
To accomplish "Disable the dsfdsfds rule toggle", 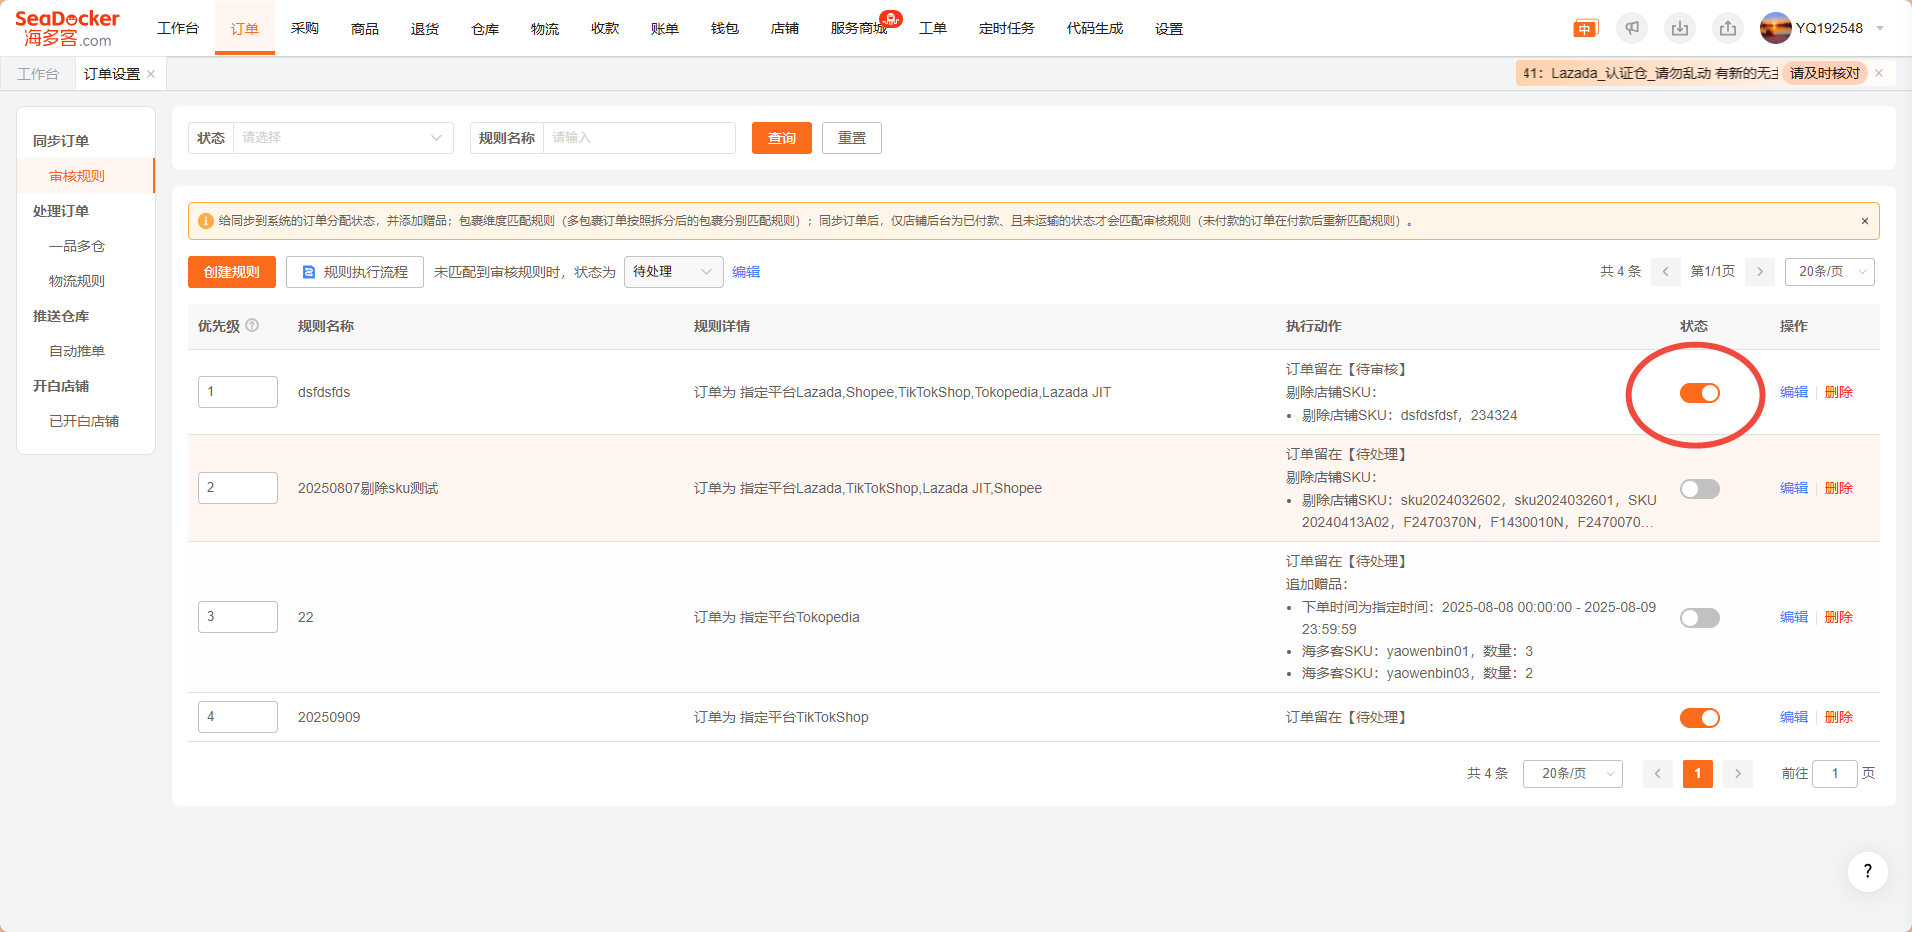I will (1699, 393).
